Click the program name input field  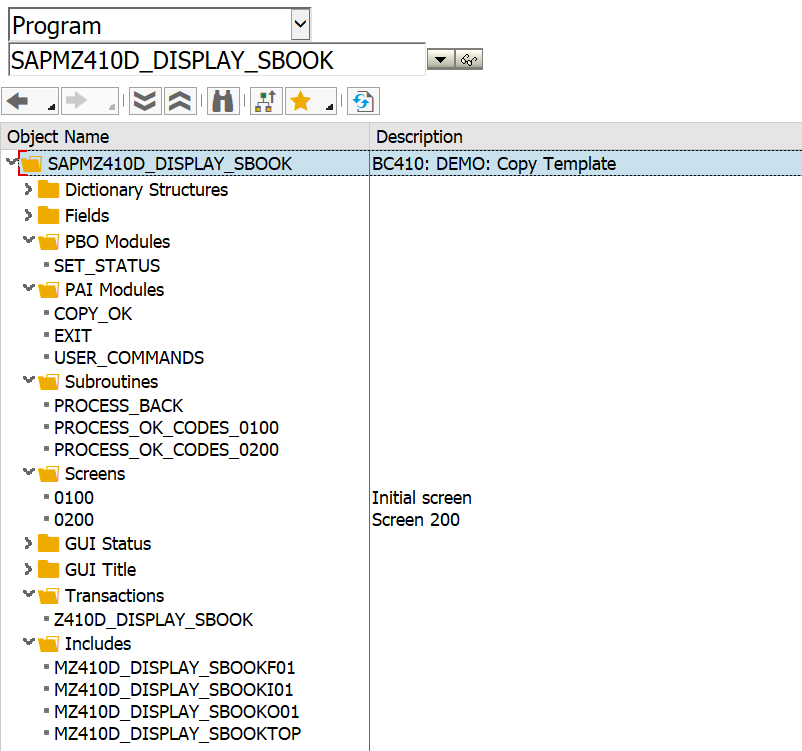217,60
